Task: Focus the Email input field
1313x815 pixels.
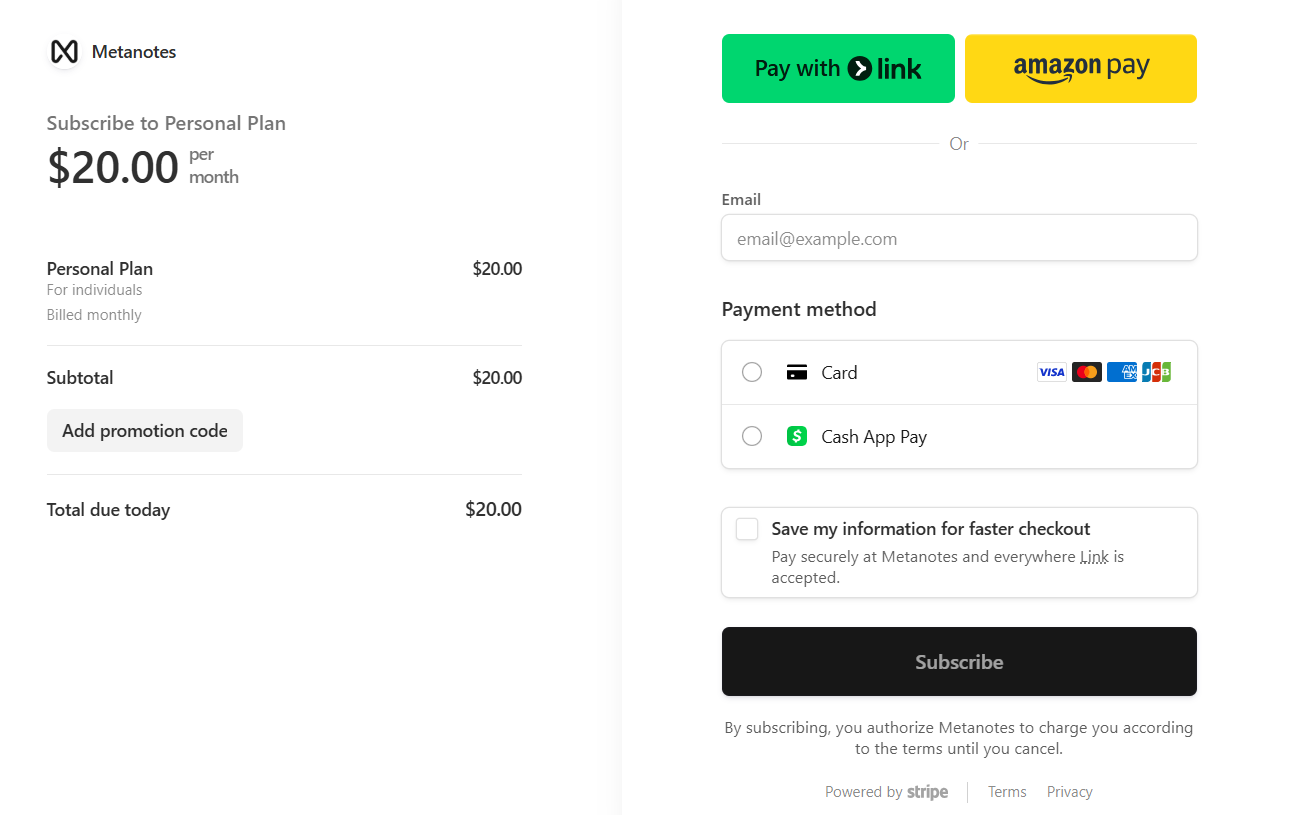Action: pyautogui.click(x=959, y=239)
